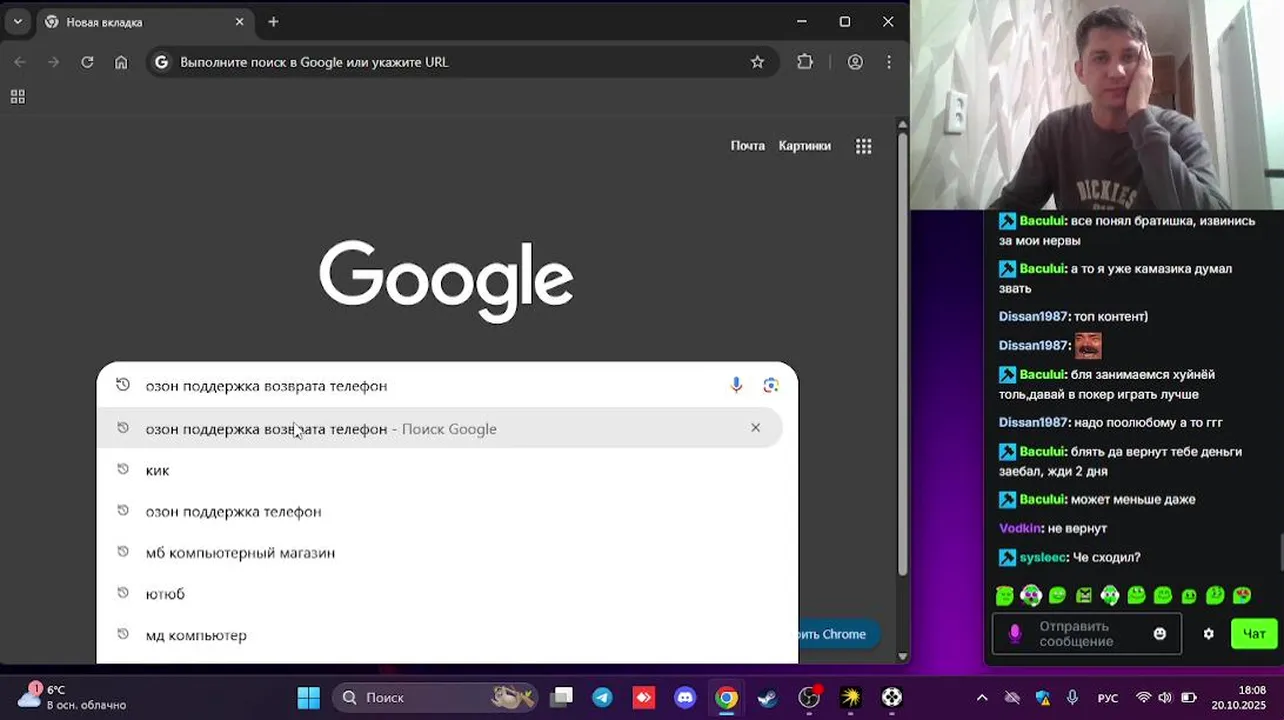
Task: Open the Windows Start button
Action: 309,697
